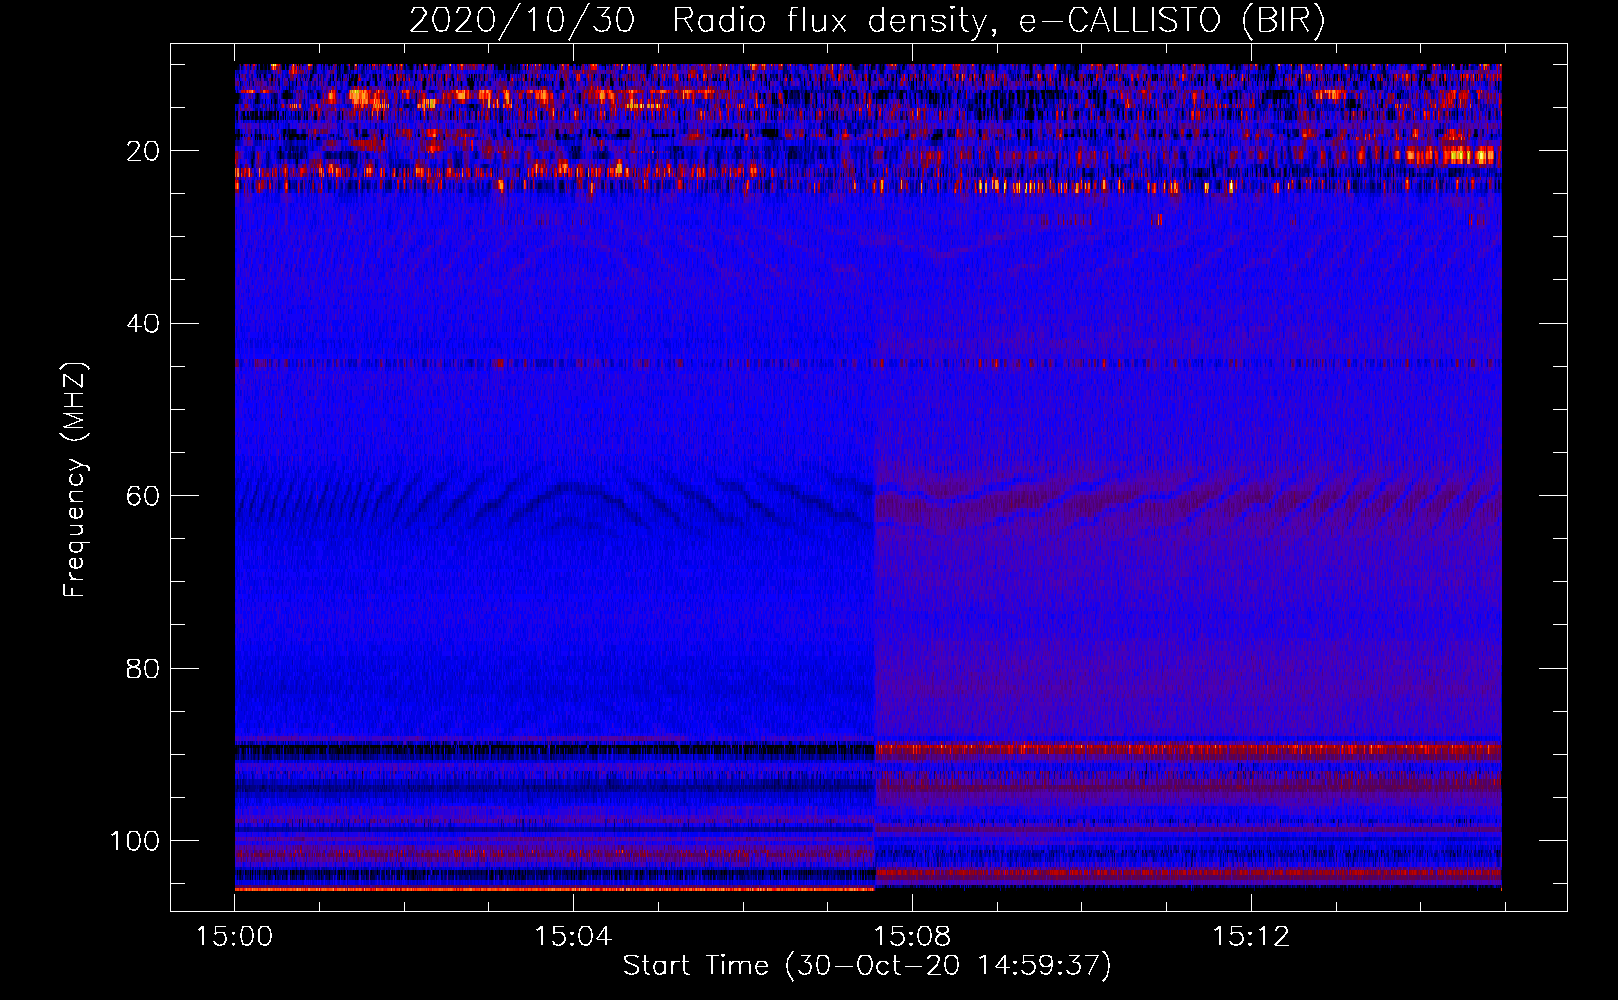Click the 20 frequency tick label
Image resolution: width=1618 pixels, height=1000 pixels.
pyautogui.click(x=144, y=151)
